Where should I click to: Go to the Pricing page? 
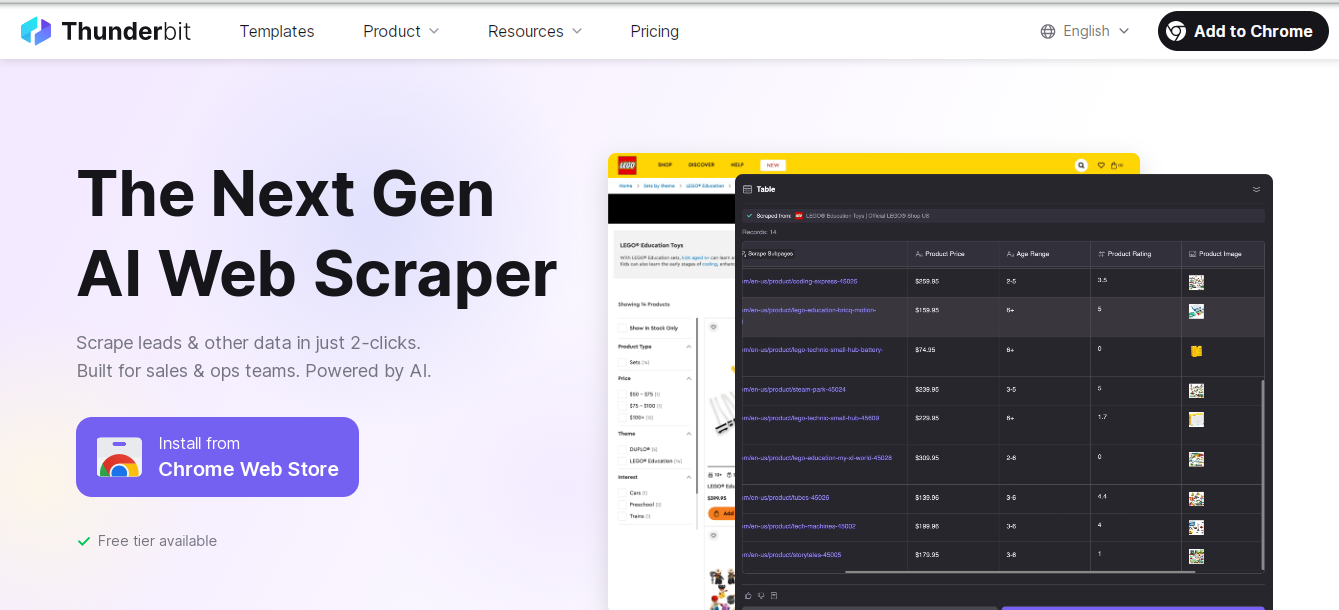click(654, 31)
